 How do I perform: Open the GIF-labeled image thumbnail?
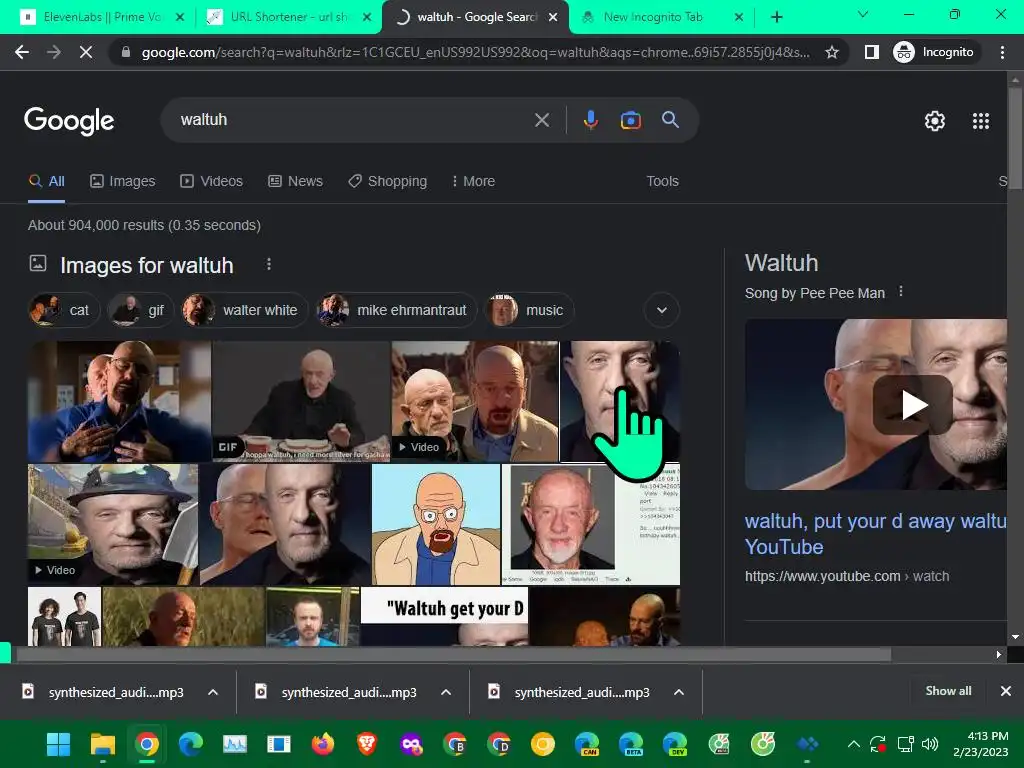pos(300,401)
